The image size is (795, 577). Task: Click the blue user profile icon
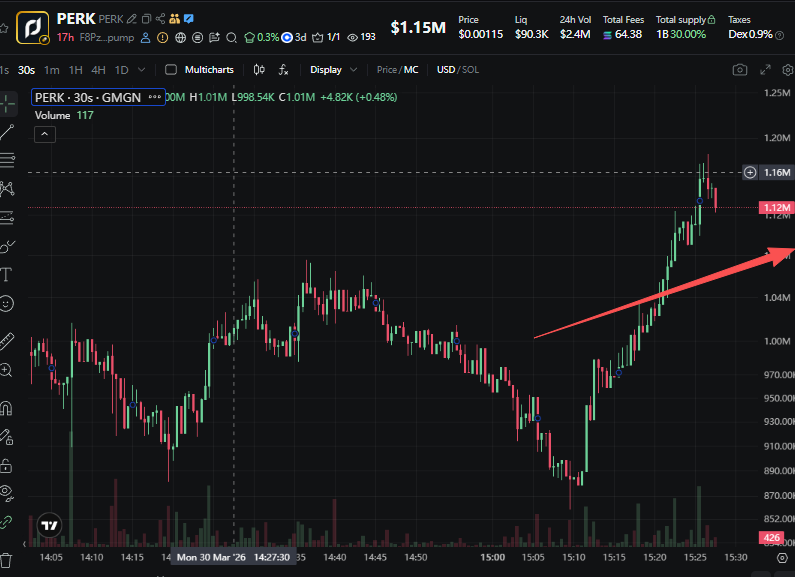(x=146, y=38)
